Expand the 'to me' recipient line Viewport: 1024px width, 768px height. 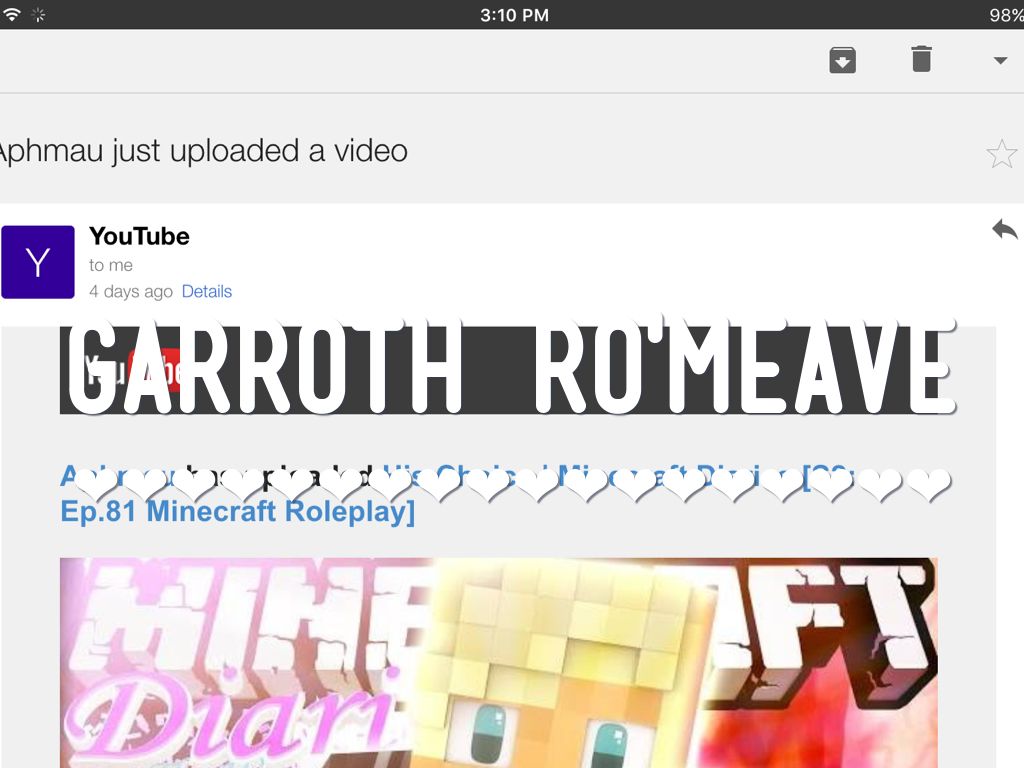click(x=111, y=266)
